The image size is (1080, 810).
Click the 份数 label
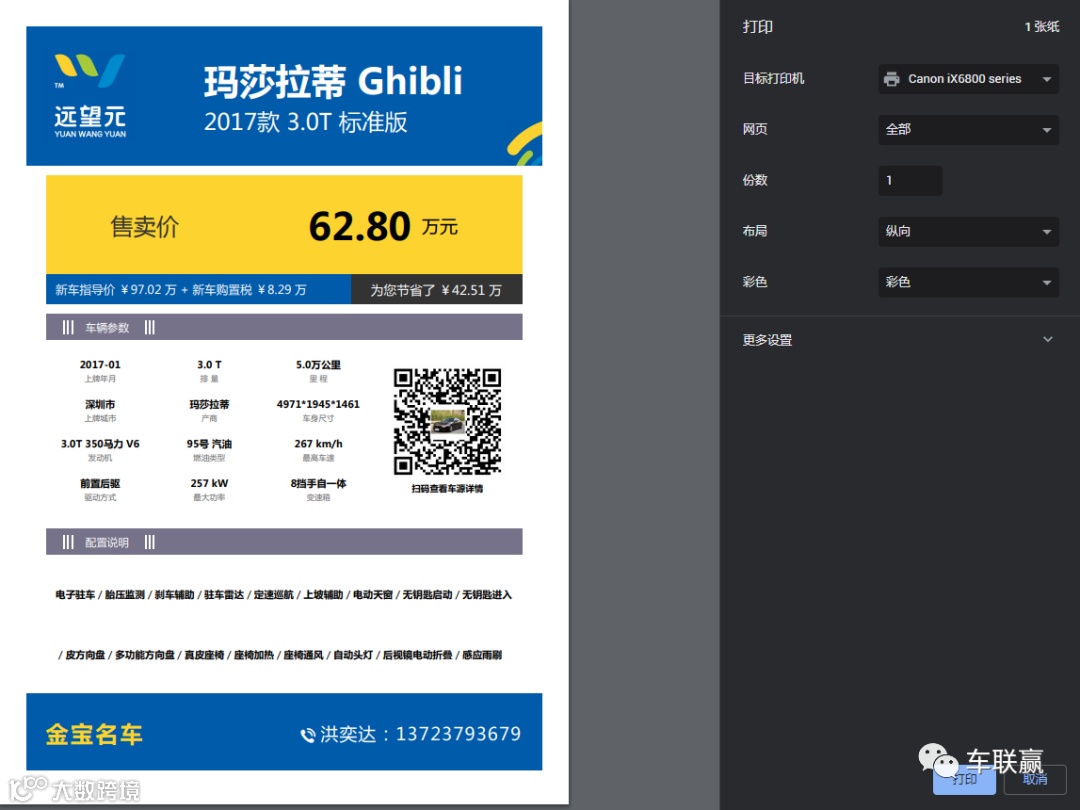click(x=755, y=180)
